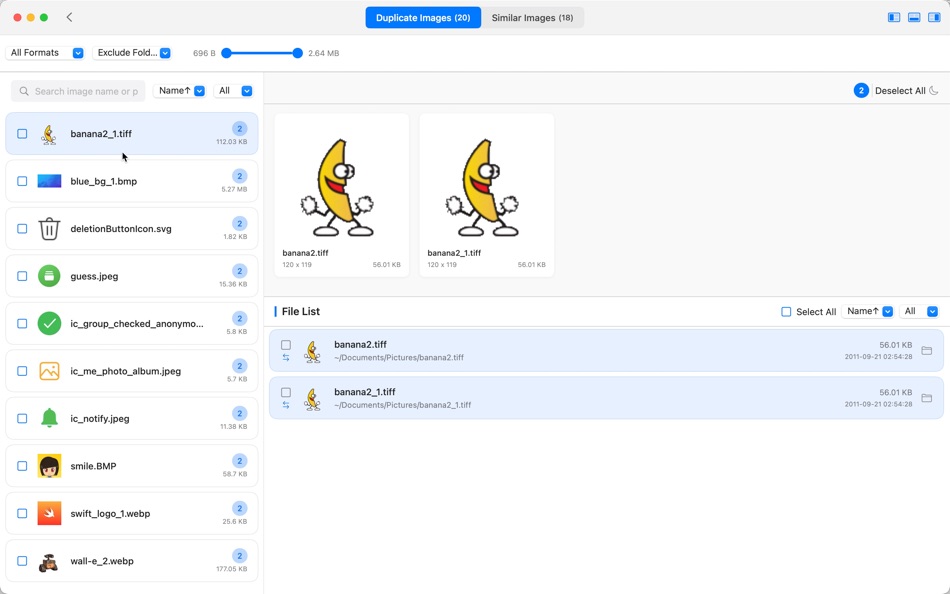This screenshot has height=594, width=950.
Task: Switch to left sidebar layout icon
Action: click(x=894, y=17)
